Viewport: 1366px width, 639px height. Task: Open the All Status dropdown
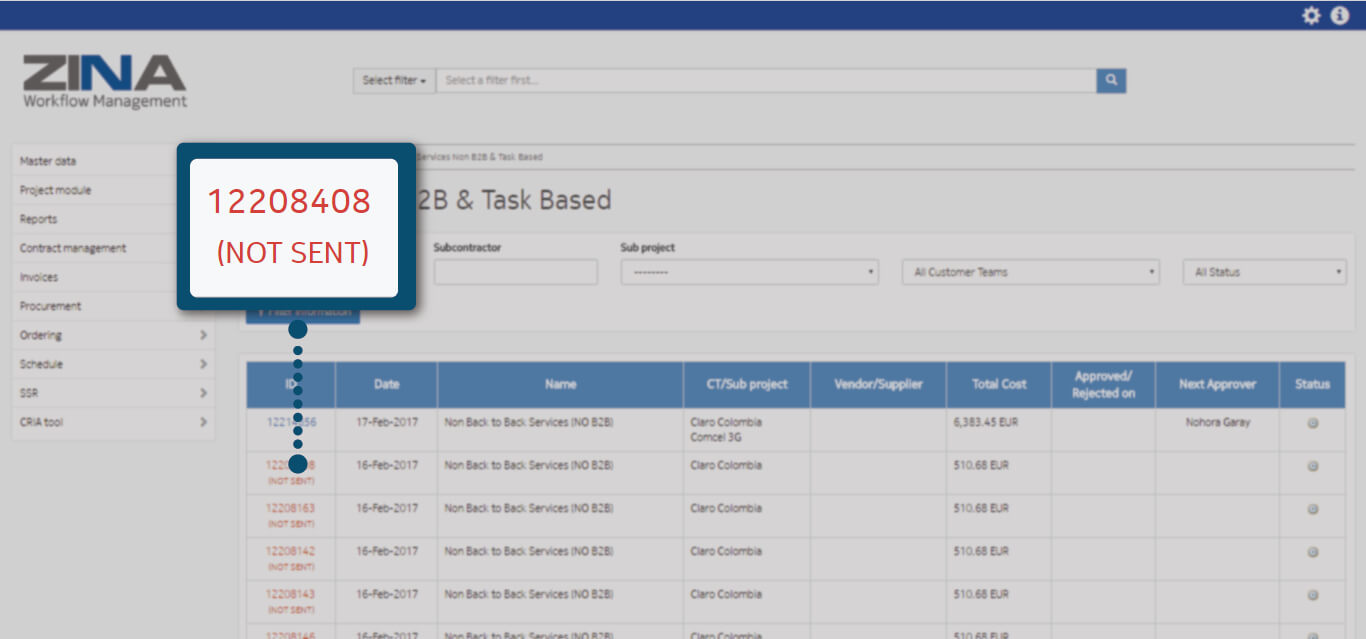(x=1265, y=272)
